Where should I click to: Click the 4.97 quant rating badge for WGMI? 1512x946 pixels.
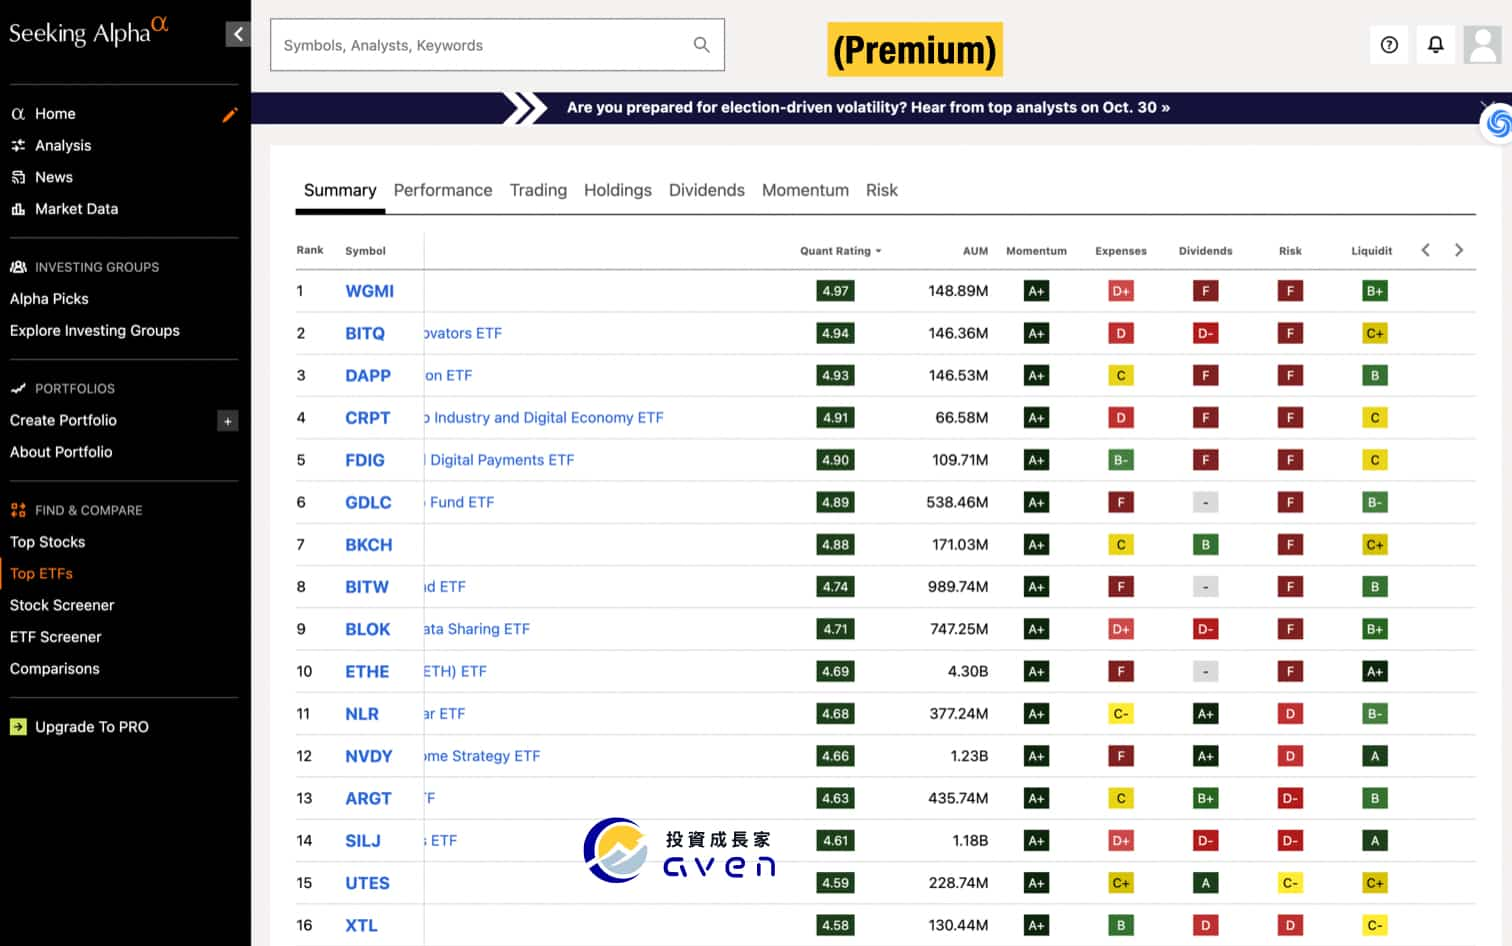coord(835,291)
